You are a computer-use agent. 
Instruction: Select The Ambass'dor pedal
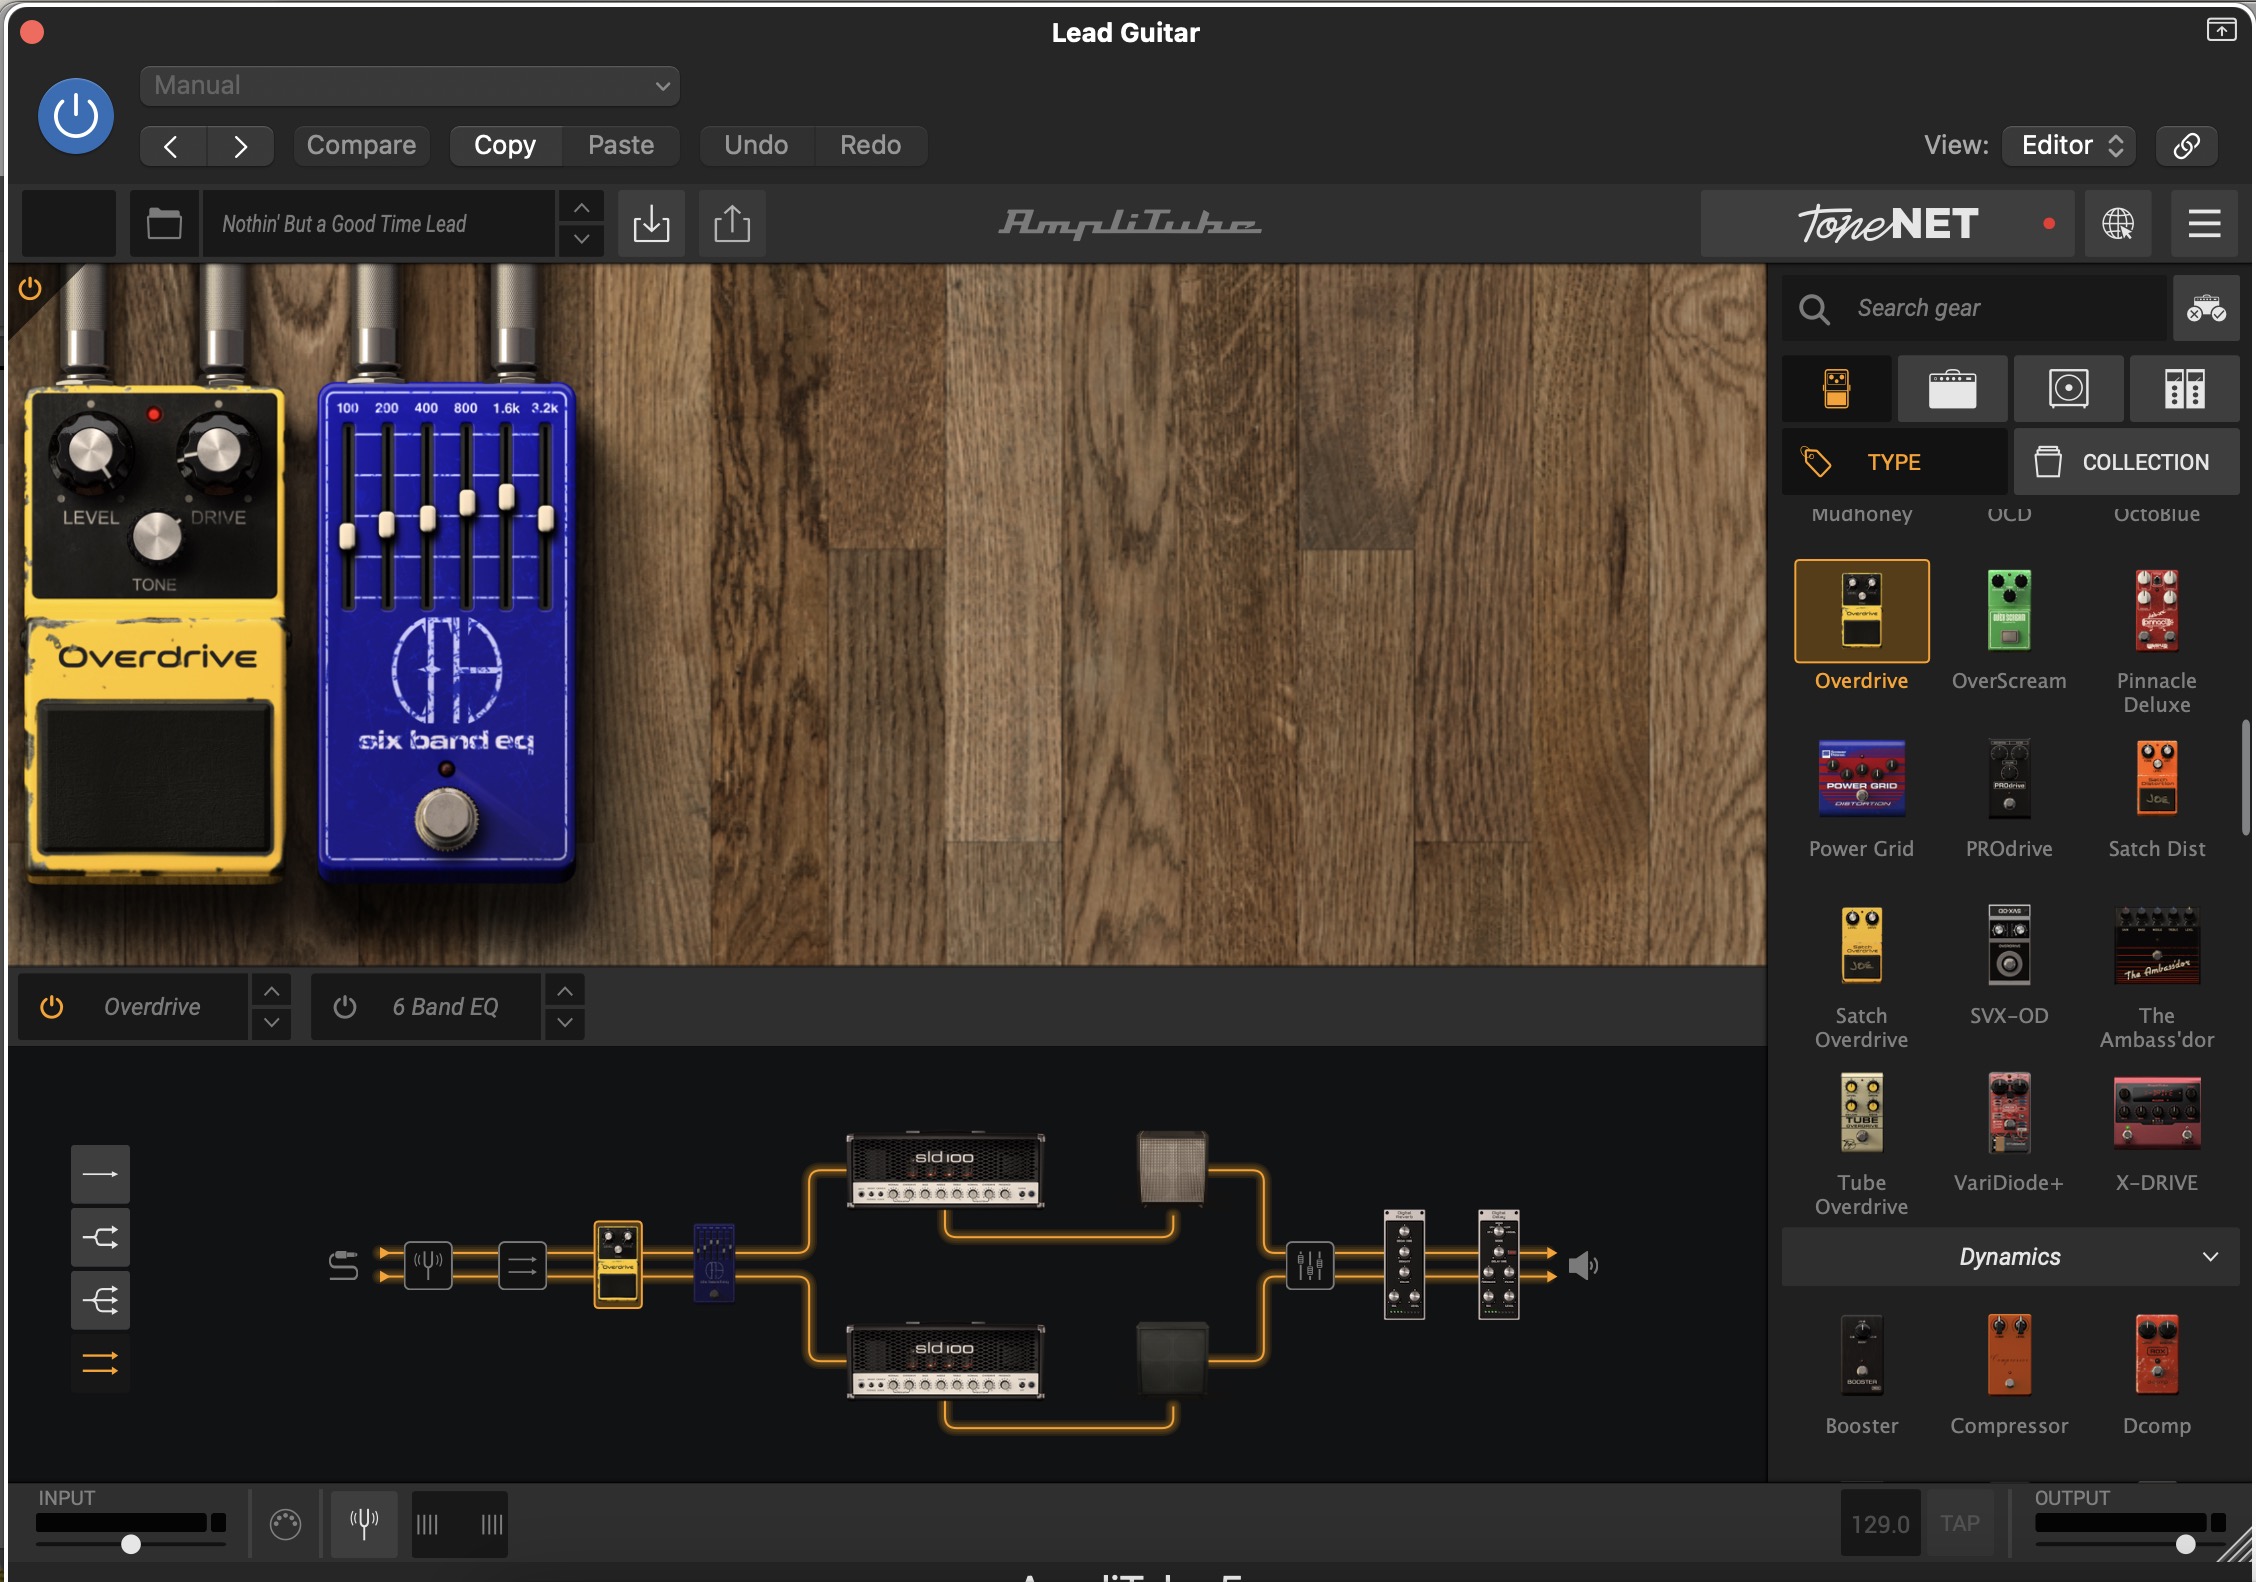(x=2157, y=976)
